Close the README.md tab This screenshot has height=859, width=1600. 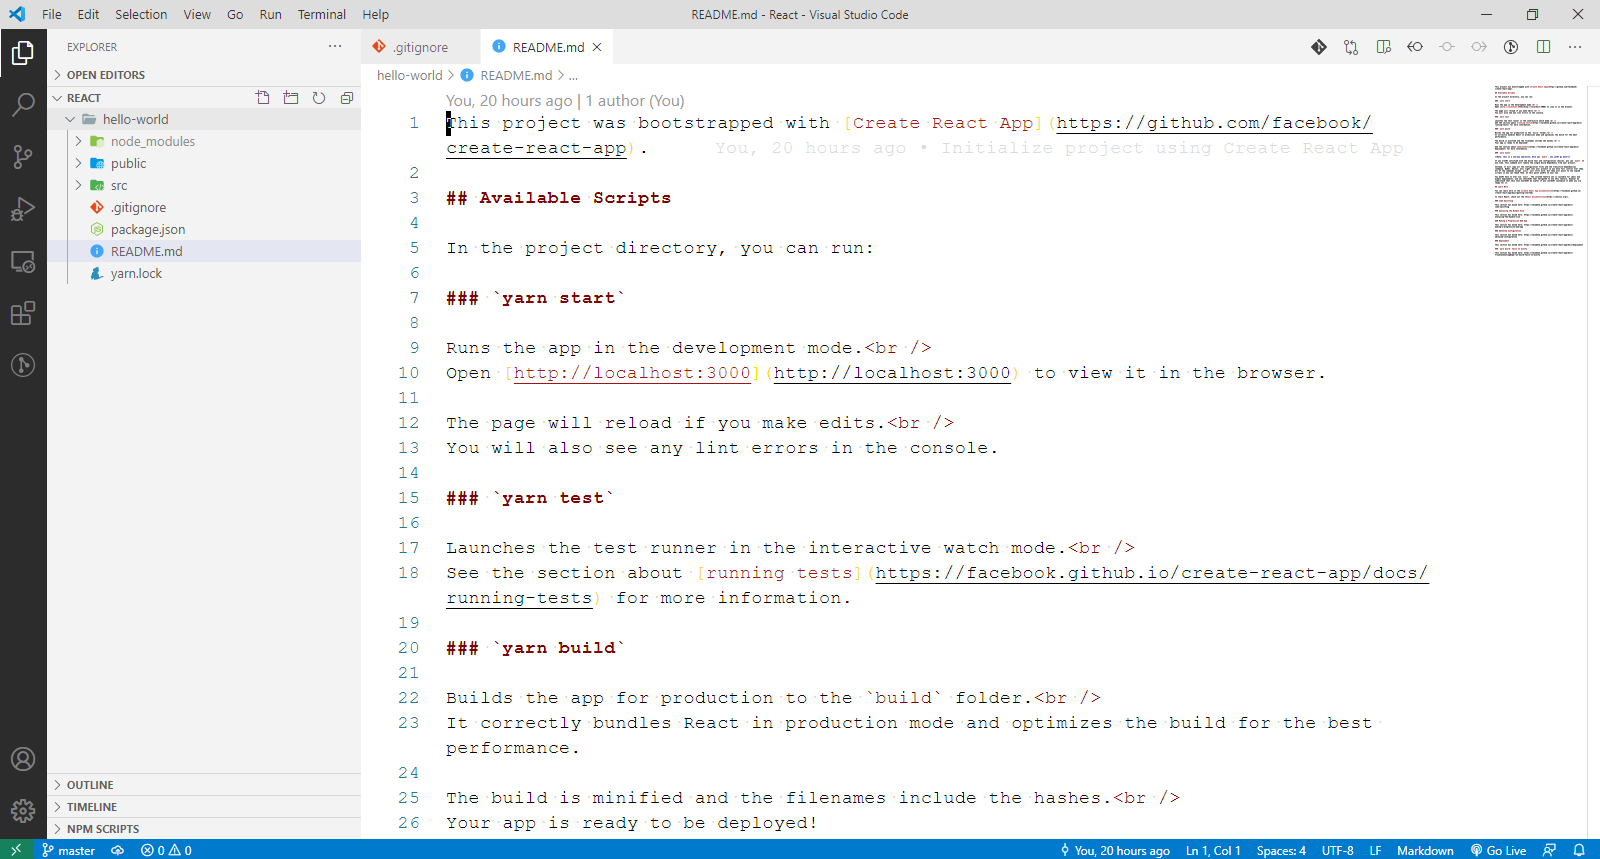tap(597, 47)
